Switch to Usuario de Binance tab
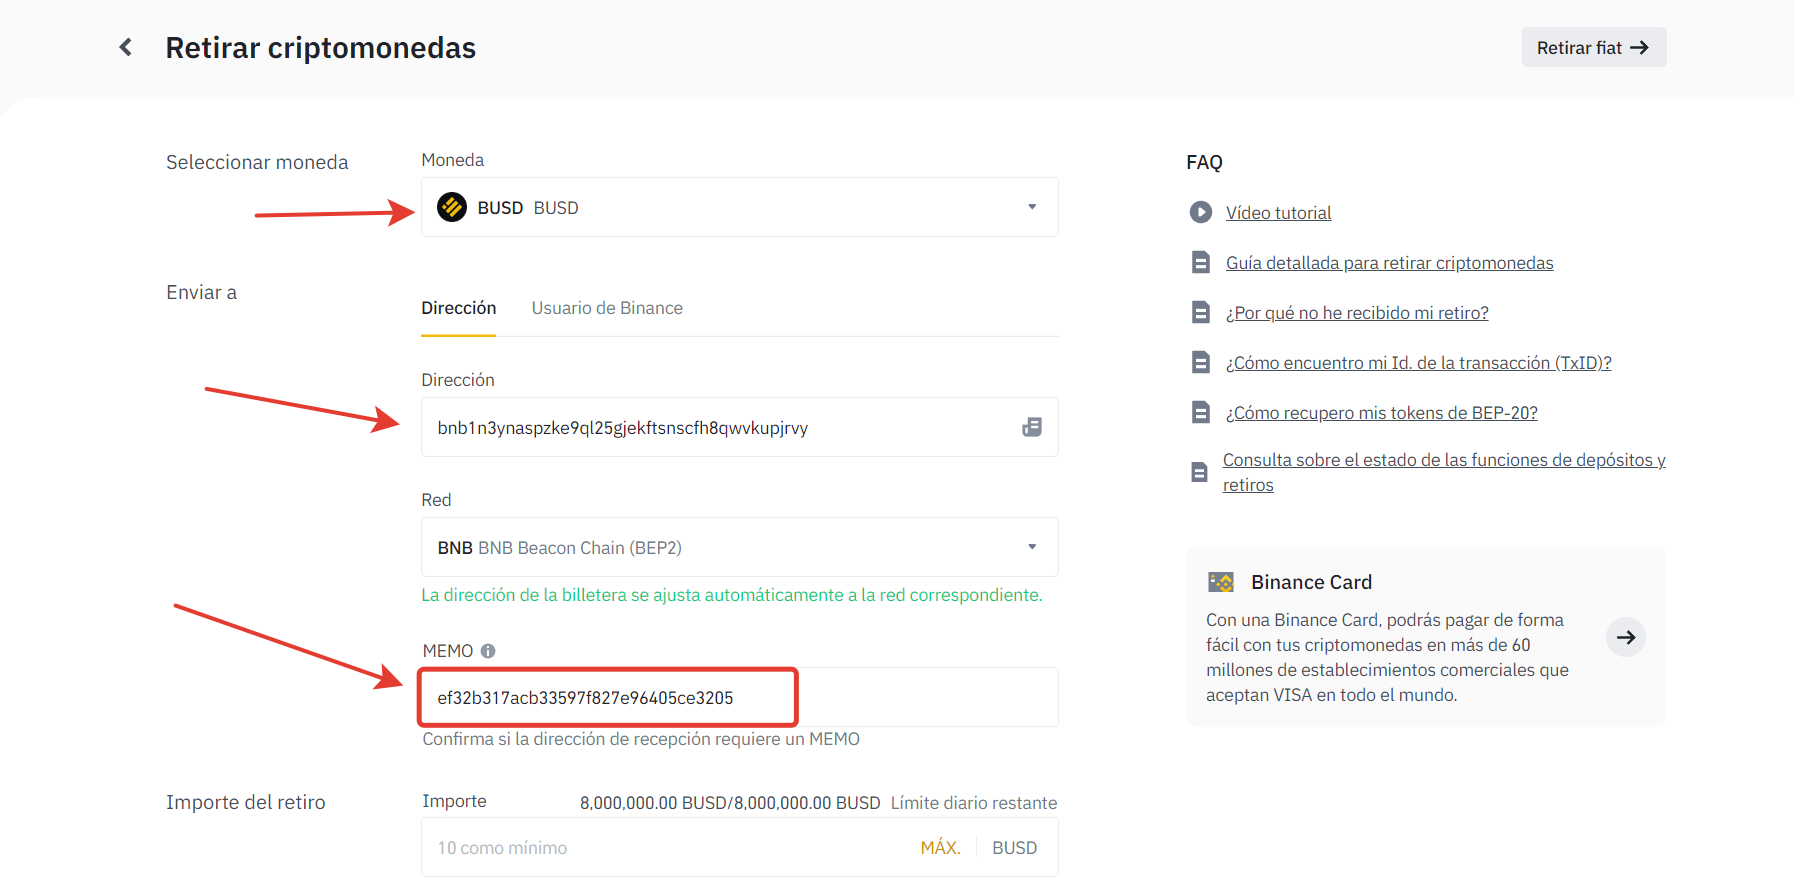Screen dimensions: 1795x882 pyautogui.click(x=607, y=308)
